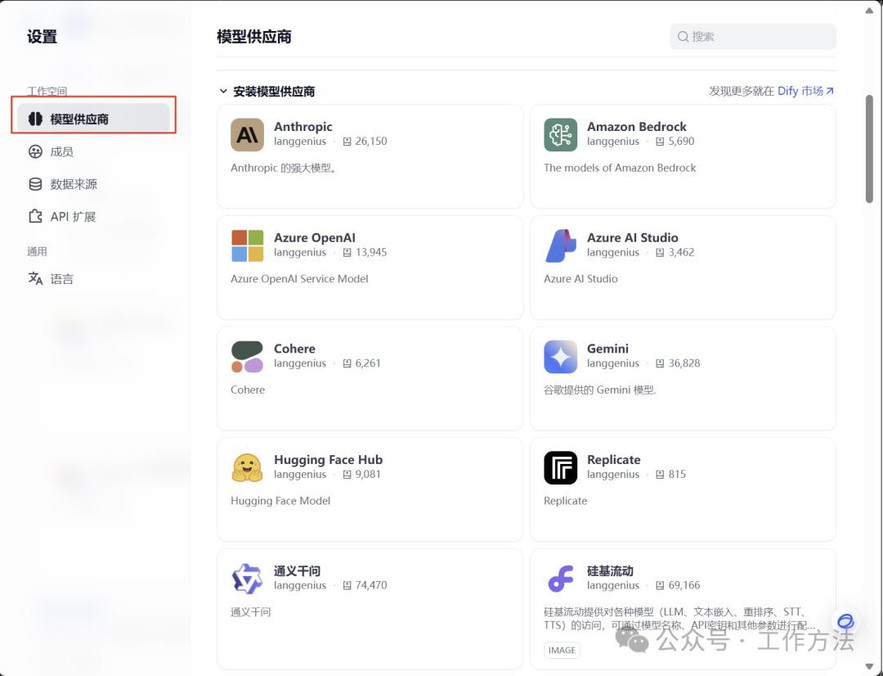Click the Cohere card title
Image resolution: width=883 pixels, height=676 pixels.
click(295, 349)
